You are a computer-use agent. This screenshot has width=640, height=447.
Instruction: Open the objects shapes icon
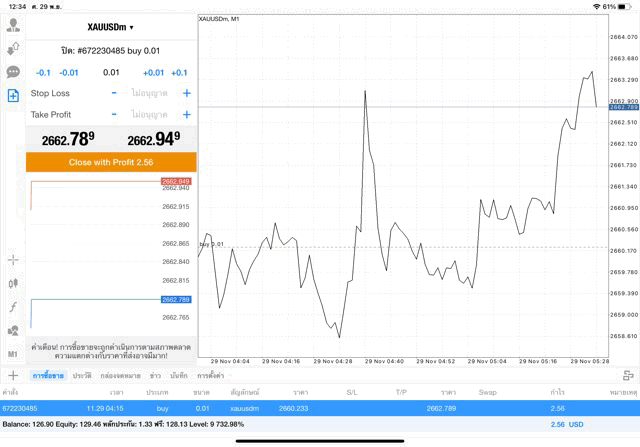[x=13, y=330]
